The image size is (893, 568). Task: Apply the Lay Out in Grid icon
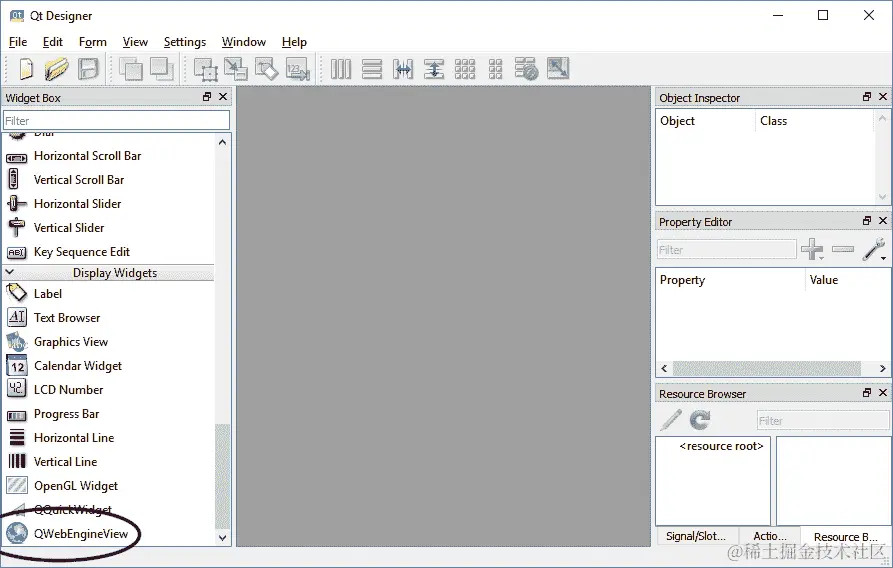pos(465,69)
